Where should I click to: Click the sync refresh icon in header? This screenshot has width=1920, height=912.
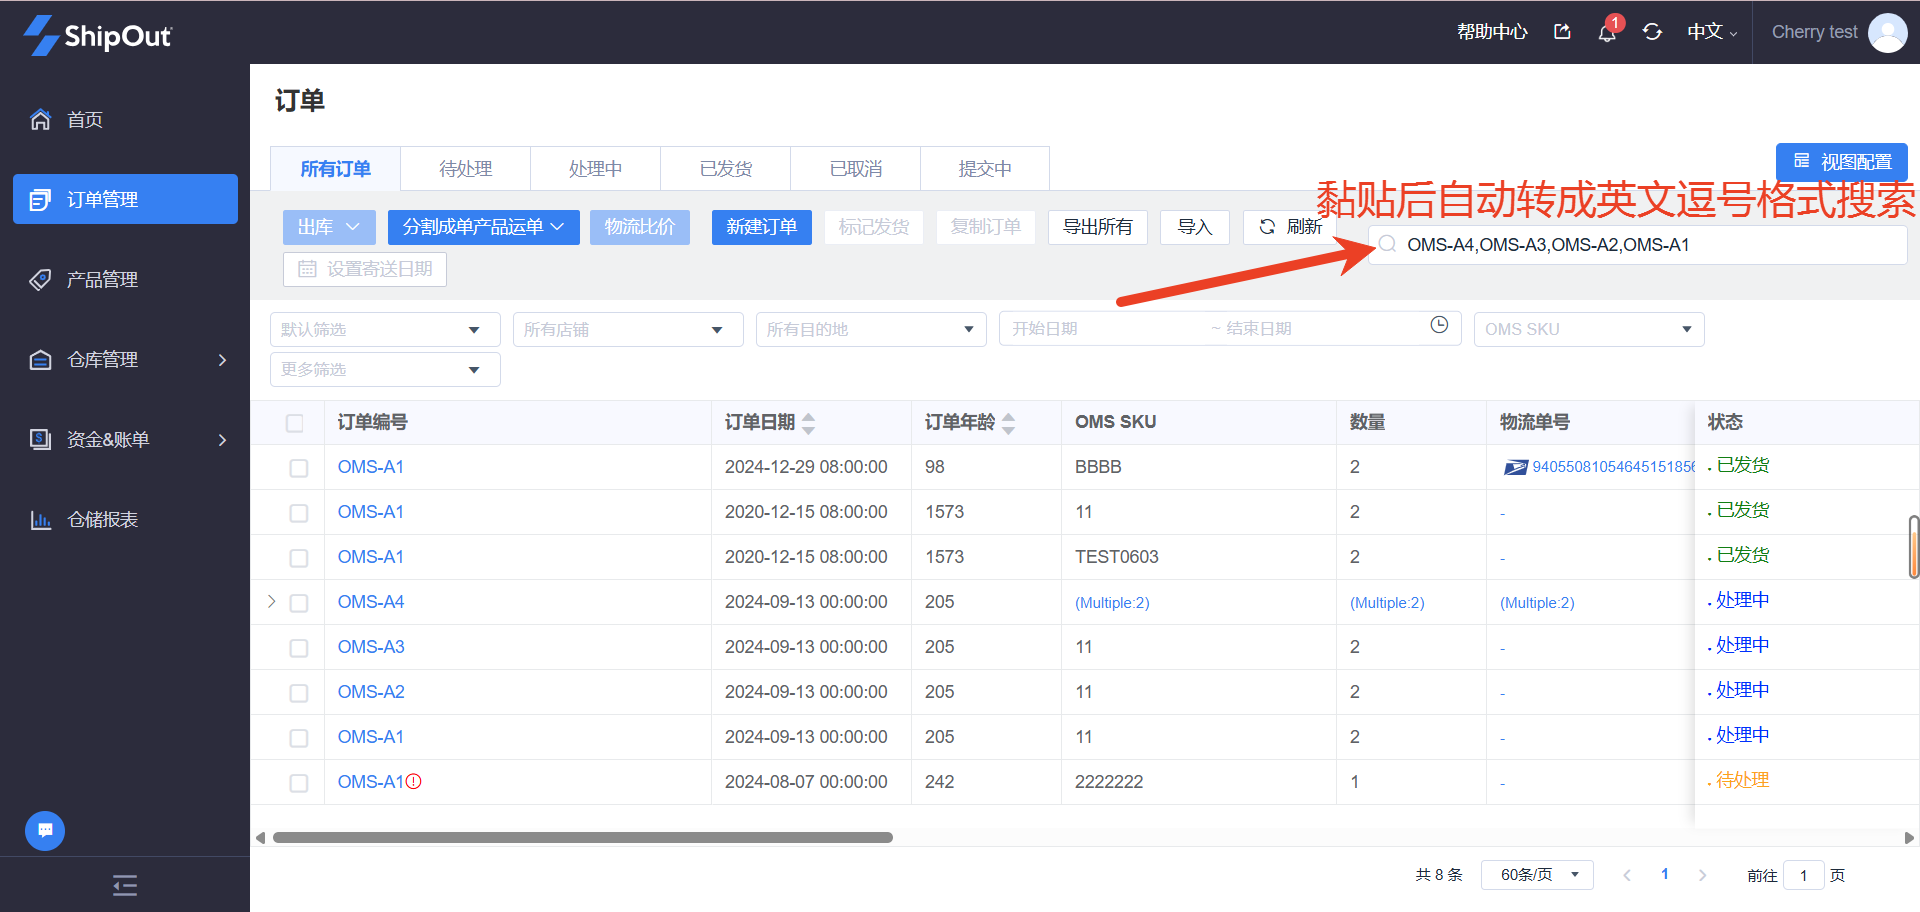tap(1652, 32)
